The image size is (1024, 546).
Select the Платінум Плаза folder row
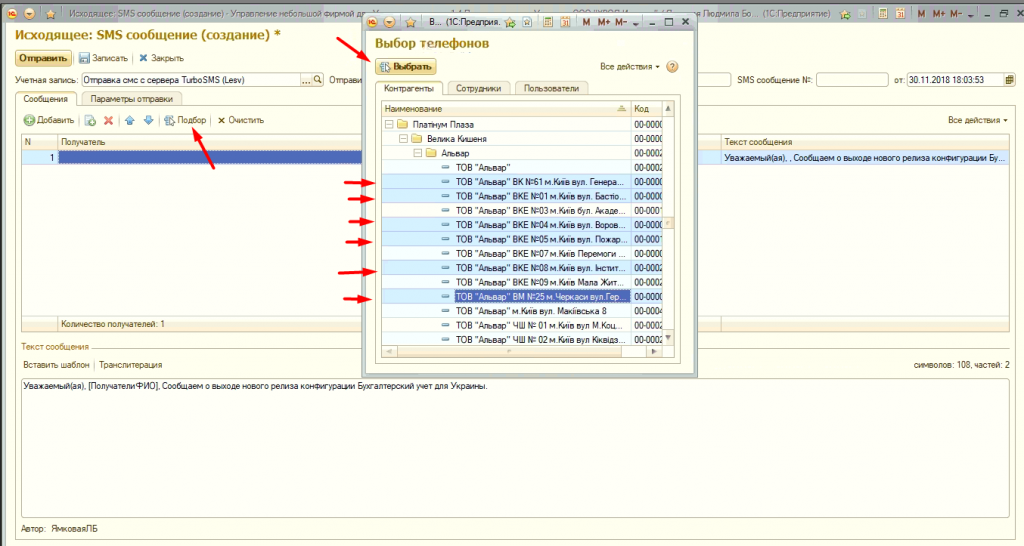(522, 124)
